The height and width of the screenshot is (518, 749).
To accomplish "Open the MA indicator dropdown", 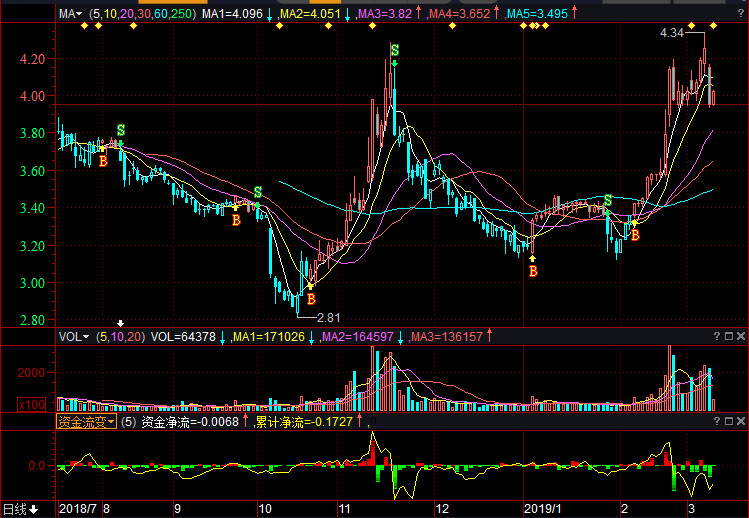I will tap(70, 14).
